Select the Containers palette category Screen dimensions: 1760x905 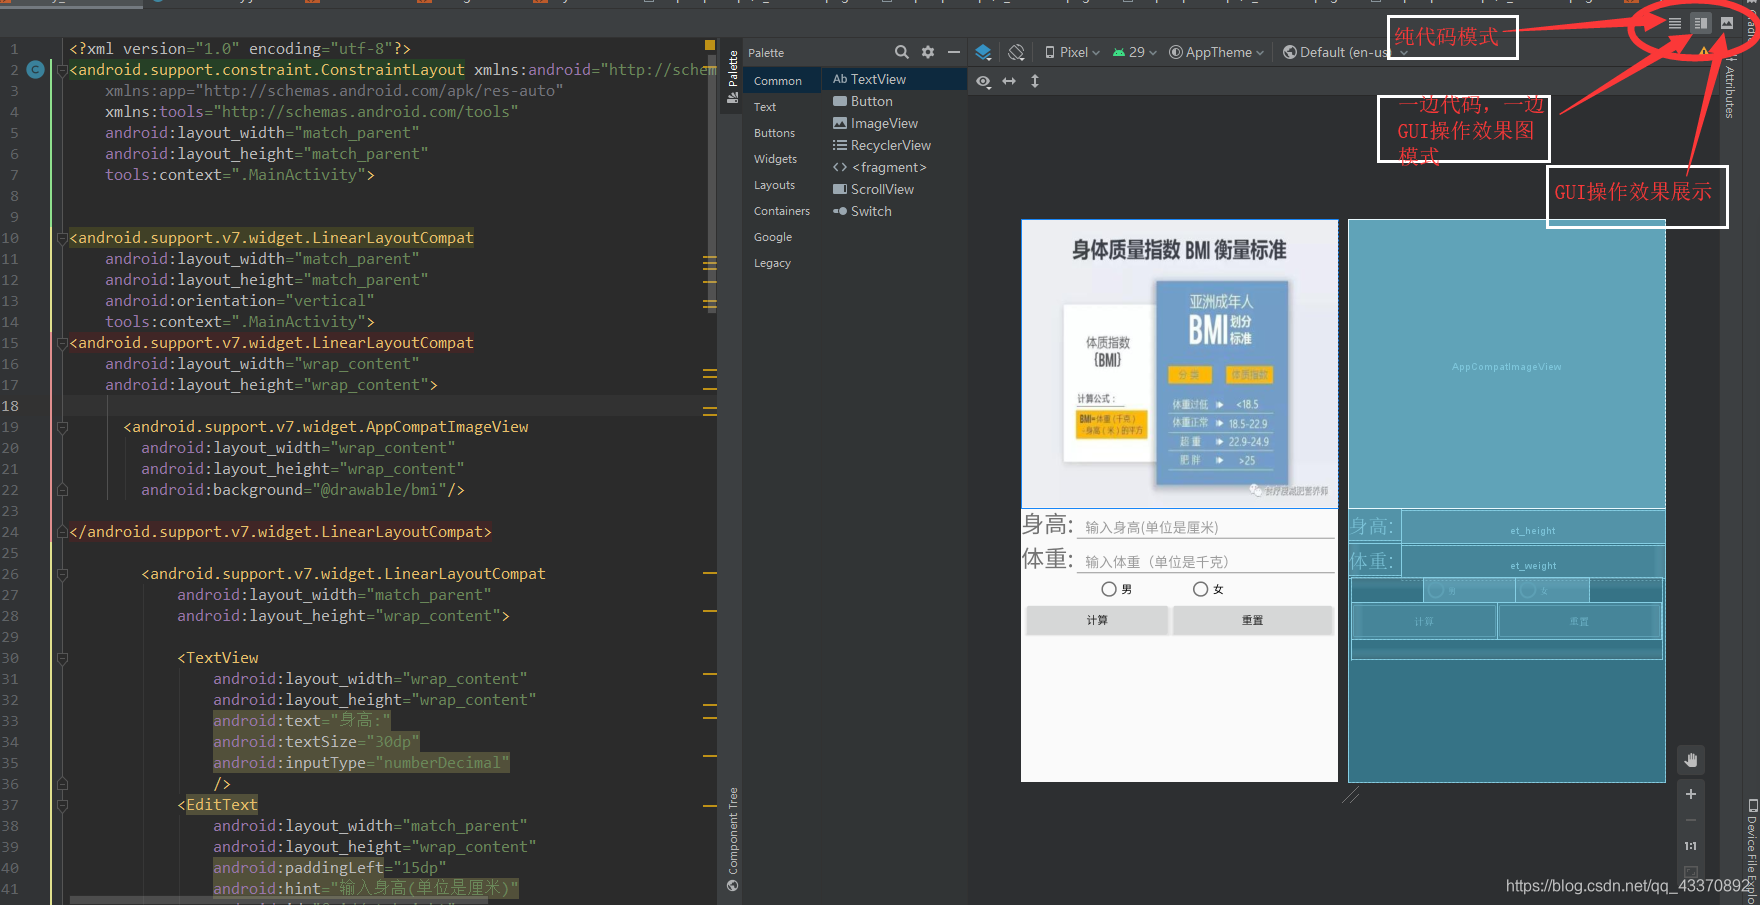[x=782, y=211]
